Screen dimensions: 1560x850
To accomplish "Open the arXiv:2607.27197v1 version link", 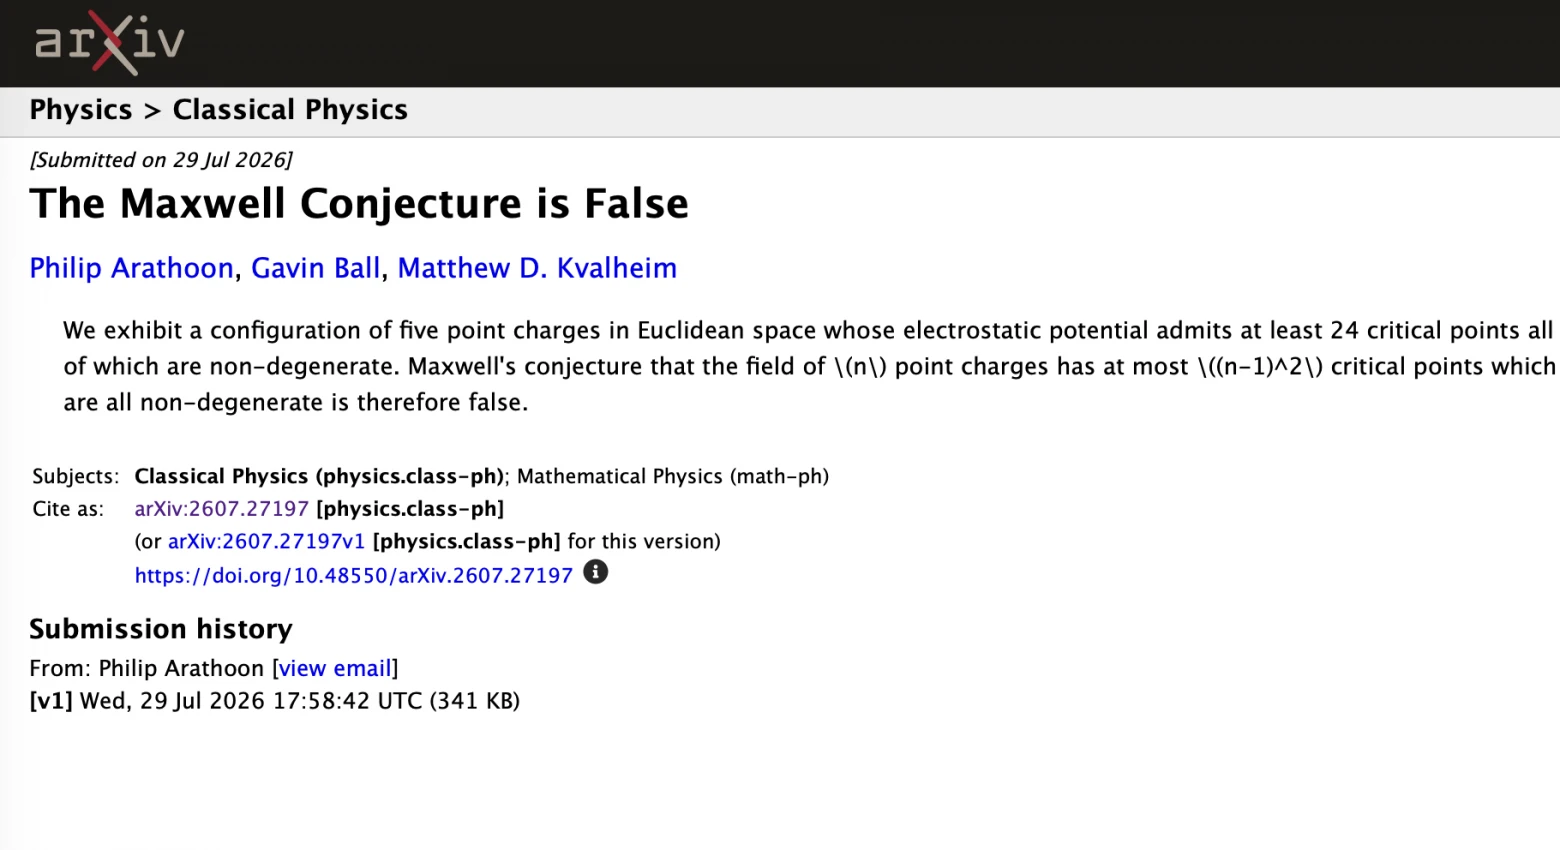I will click(266, 542).
